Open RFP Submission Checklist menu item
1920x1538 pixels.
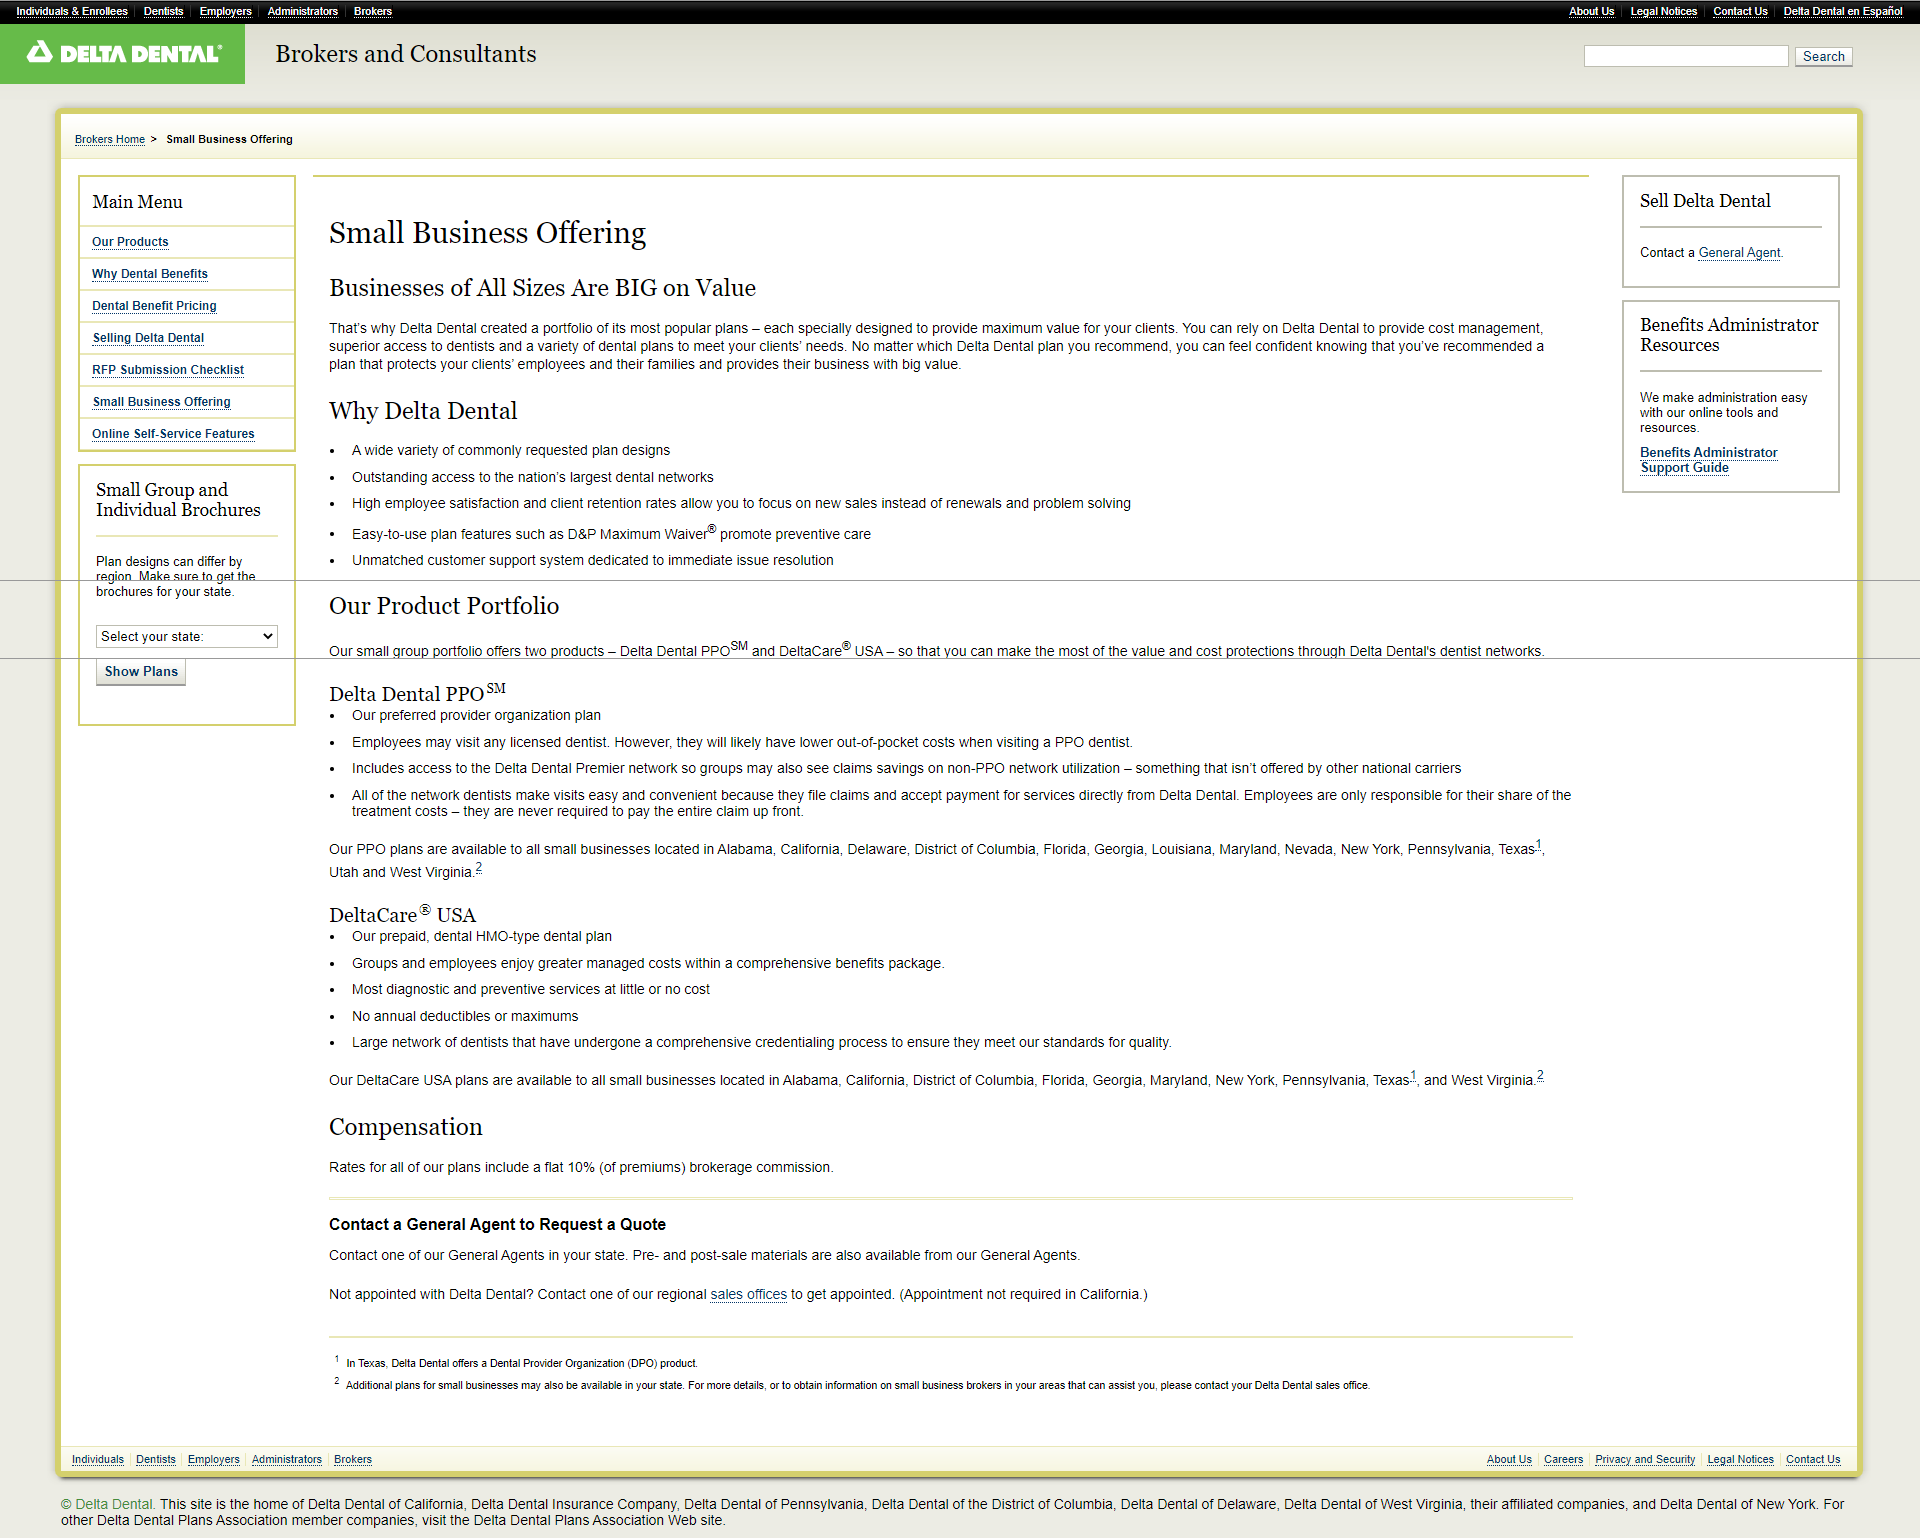tap(168, 370)
